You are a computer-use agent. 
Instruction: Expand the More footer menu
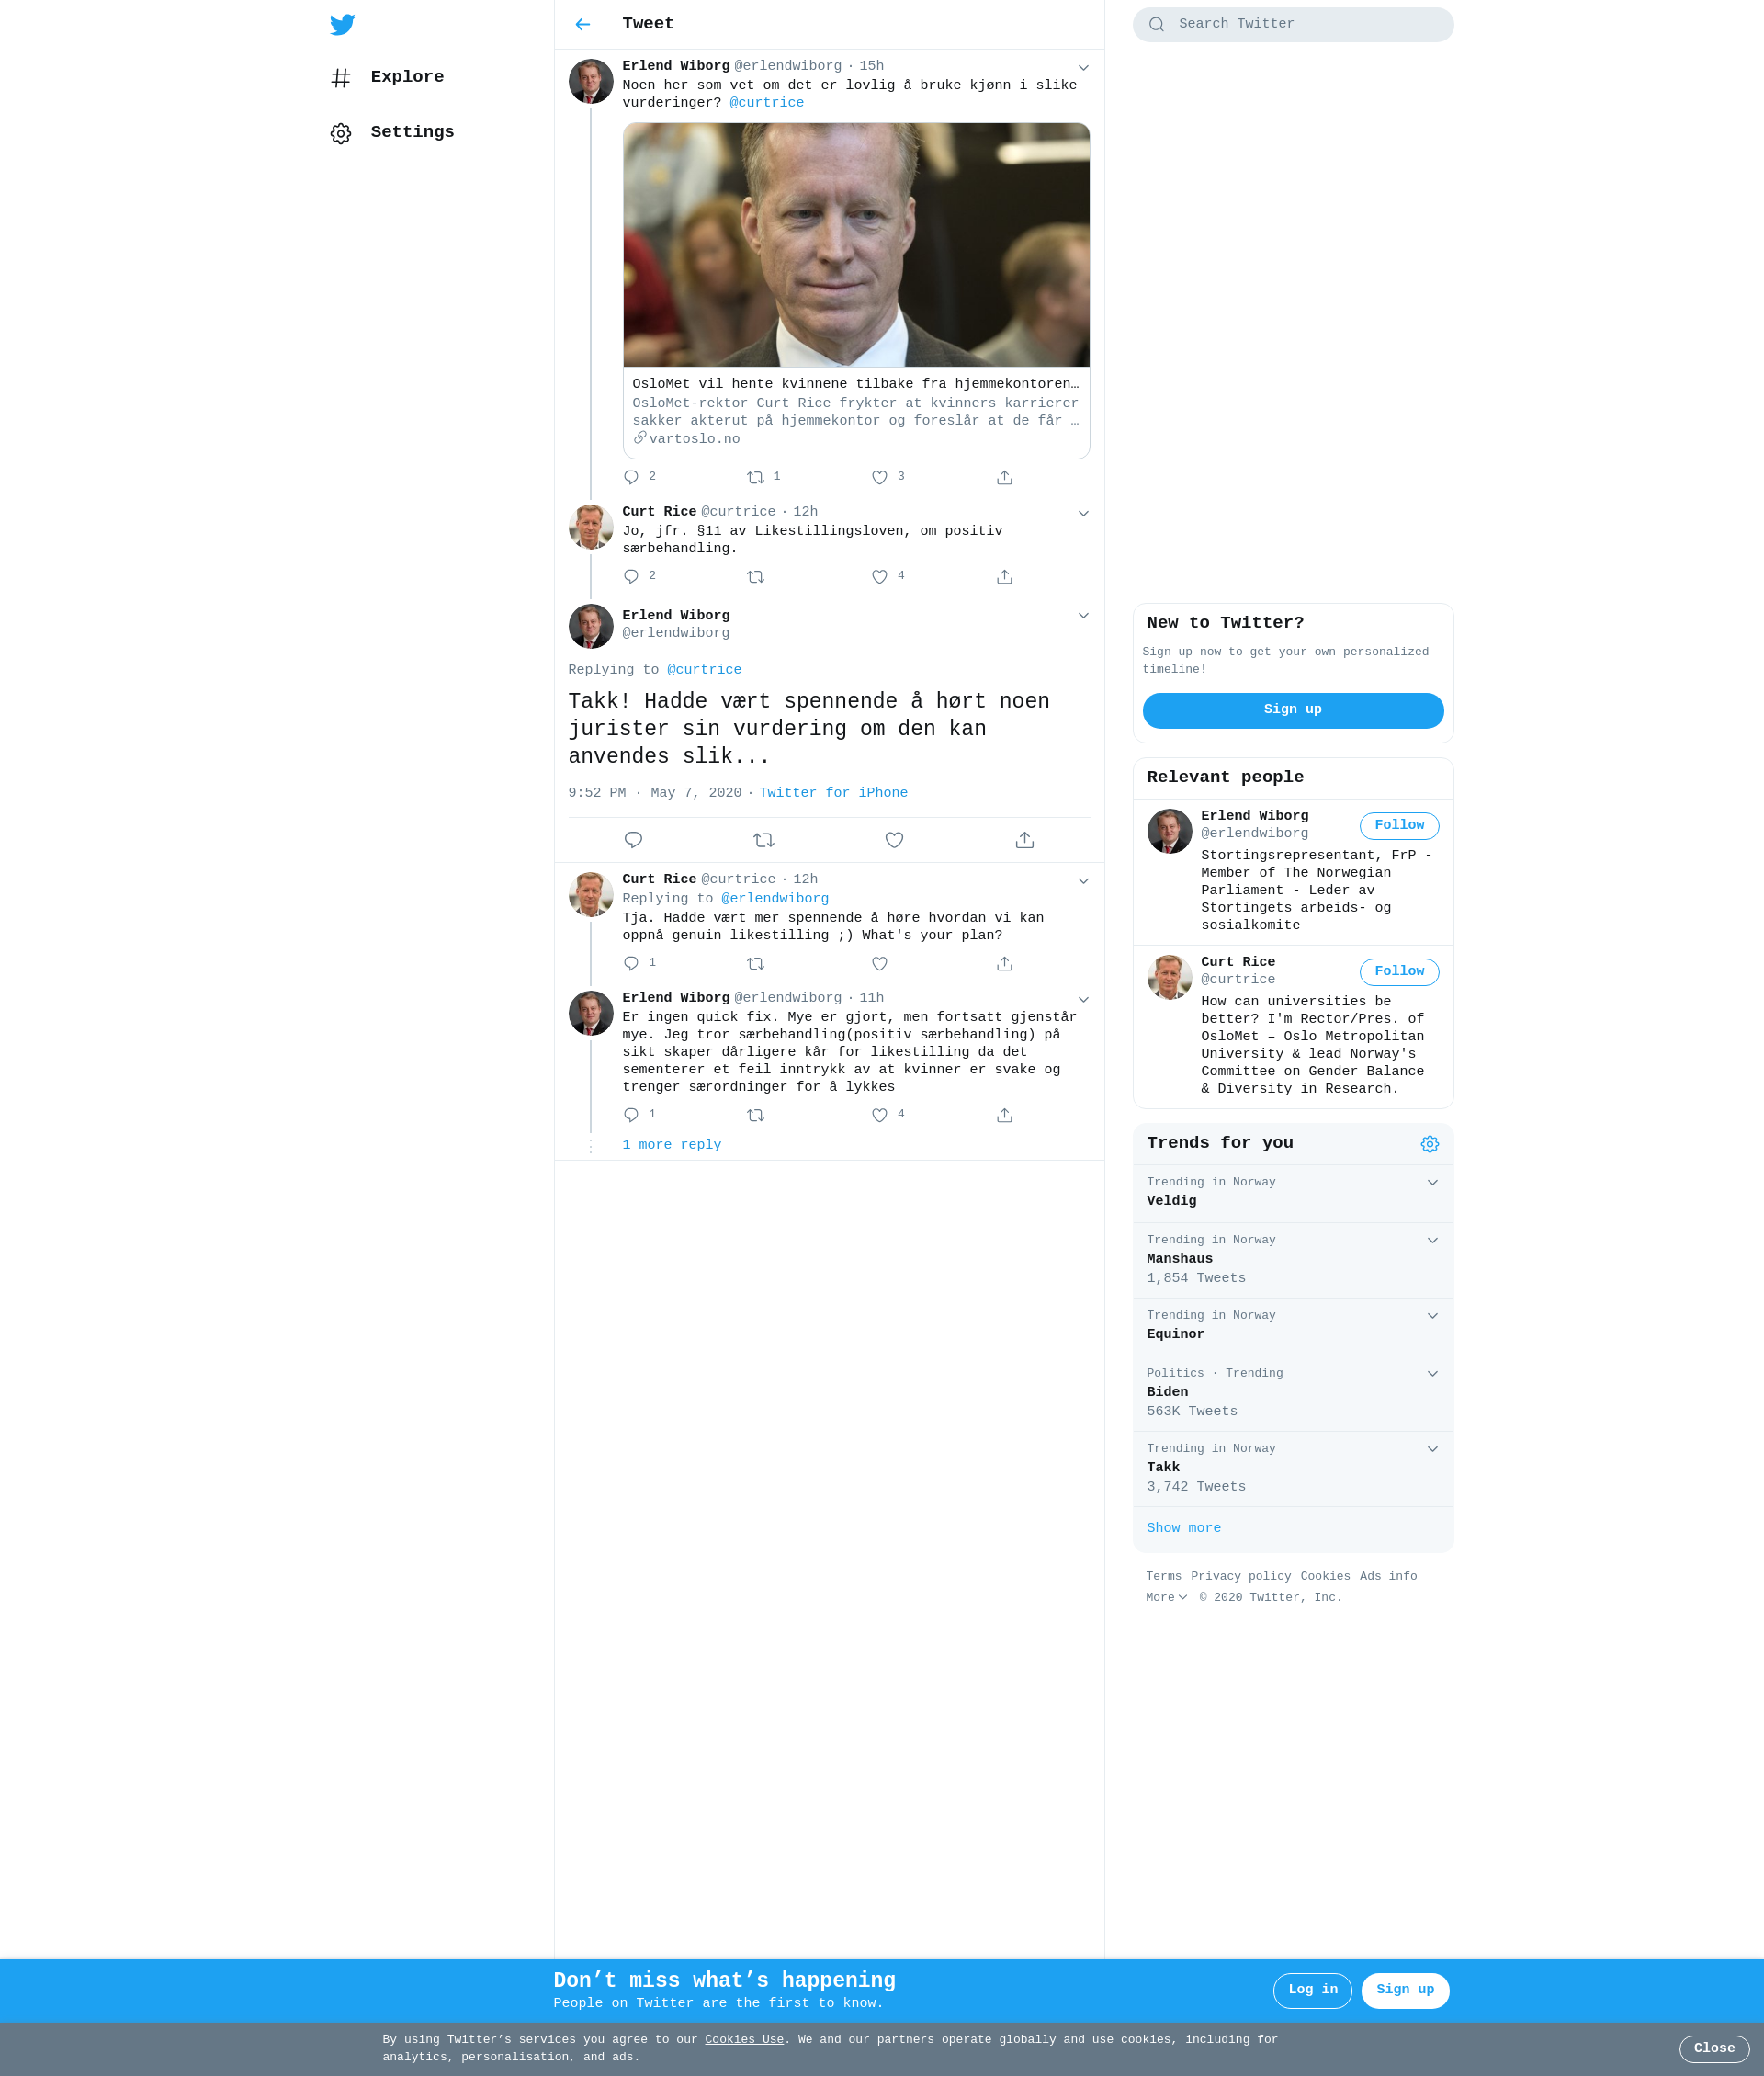coord(1166,1597)
